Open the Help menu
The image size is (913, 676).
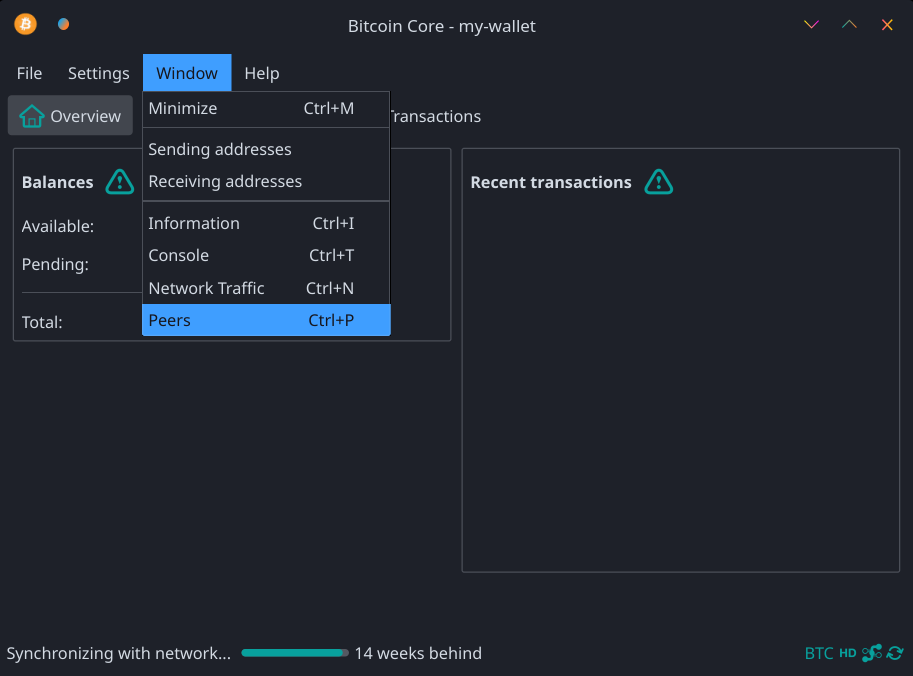click(x=262, y=73)
